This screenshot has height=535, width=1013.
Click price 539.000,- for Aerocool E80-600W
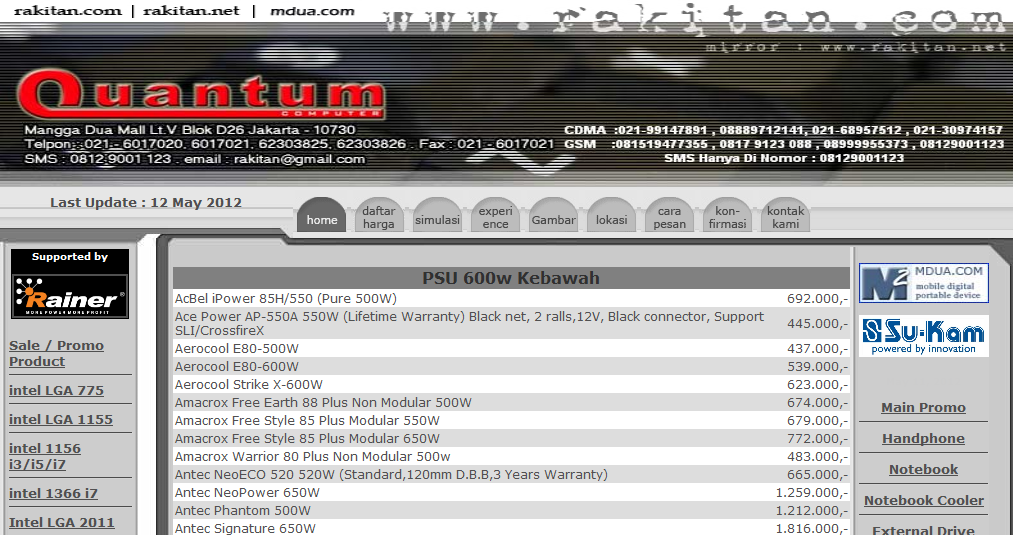pos(817,366)
